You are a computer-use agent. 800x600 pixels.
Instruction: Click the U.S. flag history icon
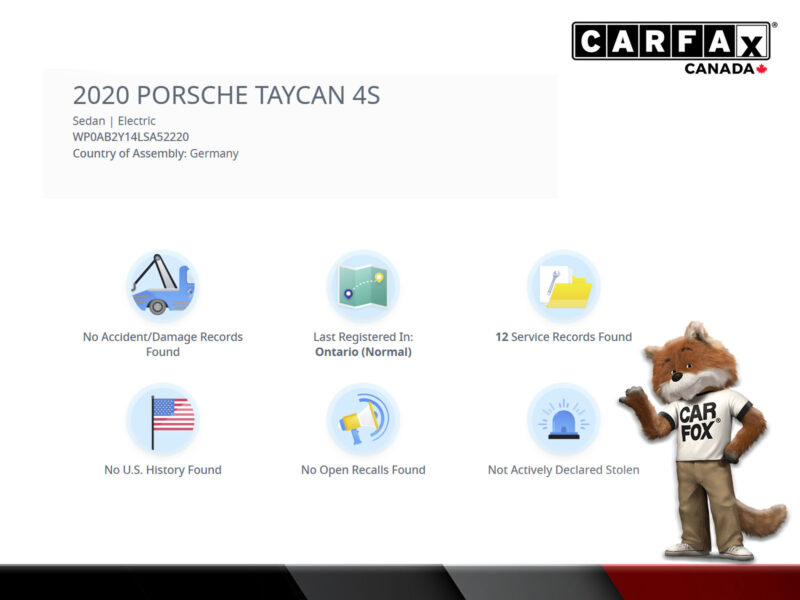coord(163,419)
